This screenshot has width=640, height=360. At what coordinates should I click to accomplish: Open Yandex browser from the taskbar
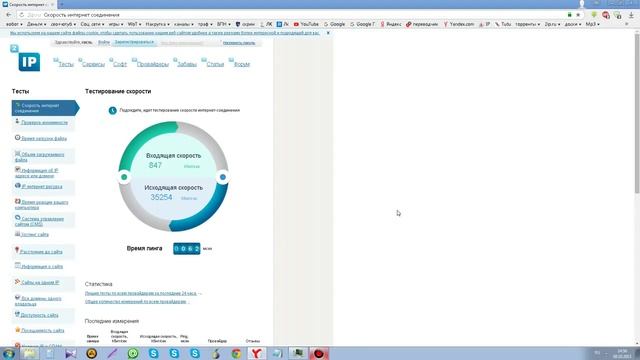pyautogui.click(x=256, y=353)
